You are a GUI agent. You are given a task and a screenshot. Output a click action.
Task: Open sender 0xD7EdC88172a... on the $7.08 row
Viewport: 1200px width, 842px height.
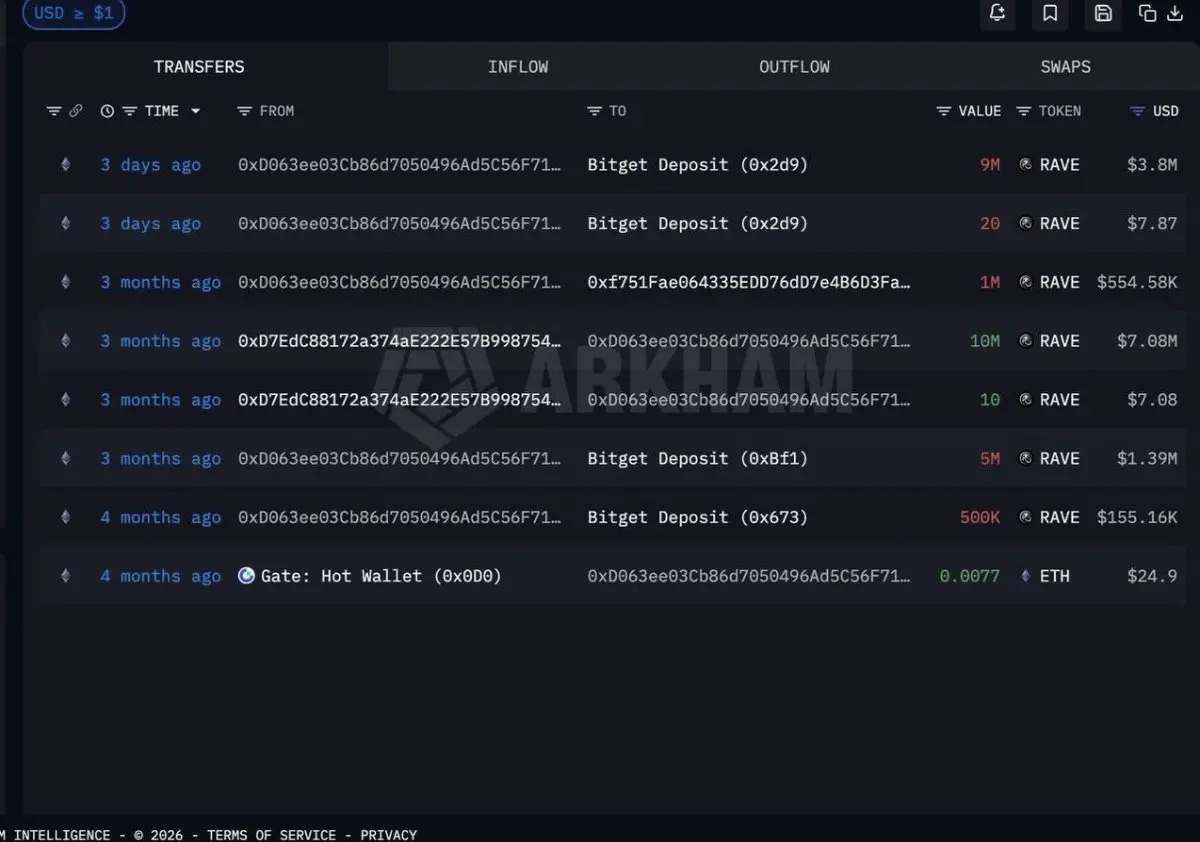click(400, 400)
